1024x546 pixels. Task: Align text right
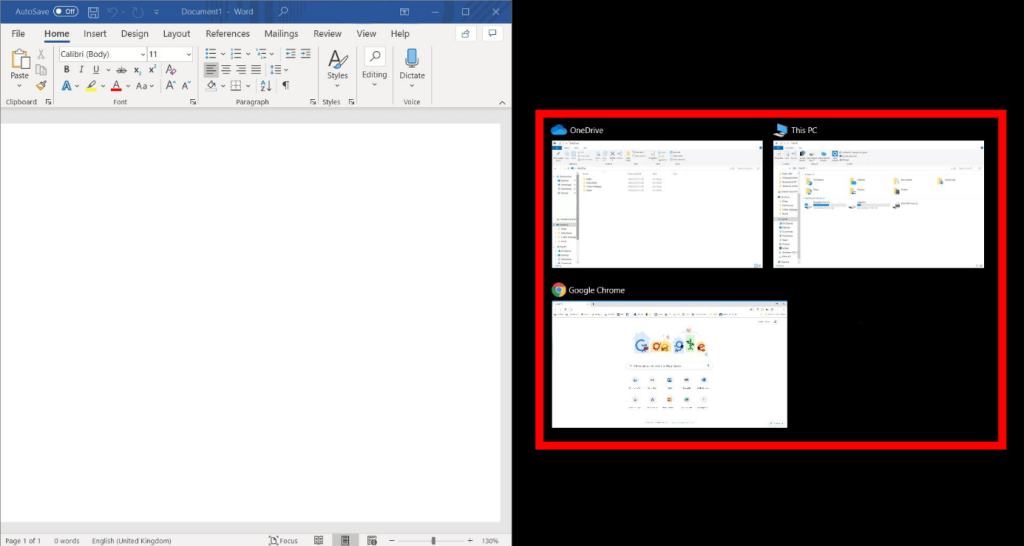pyautogui.click(x=241, y=69)
